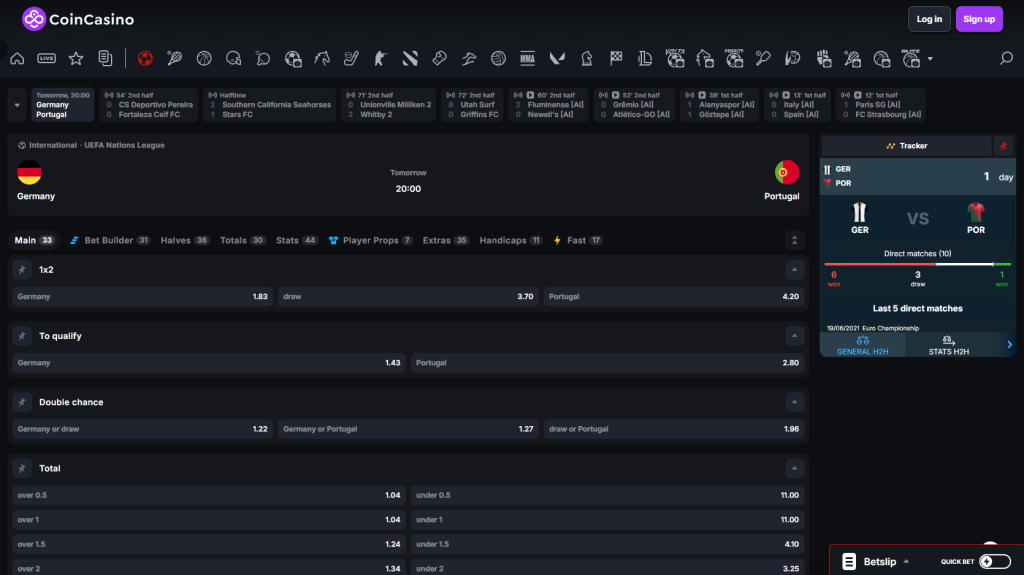Select the MMA sport icon
The image size is (1024, 575).
(528, 59)
